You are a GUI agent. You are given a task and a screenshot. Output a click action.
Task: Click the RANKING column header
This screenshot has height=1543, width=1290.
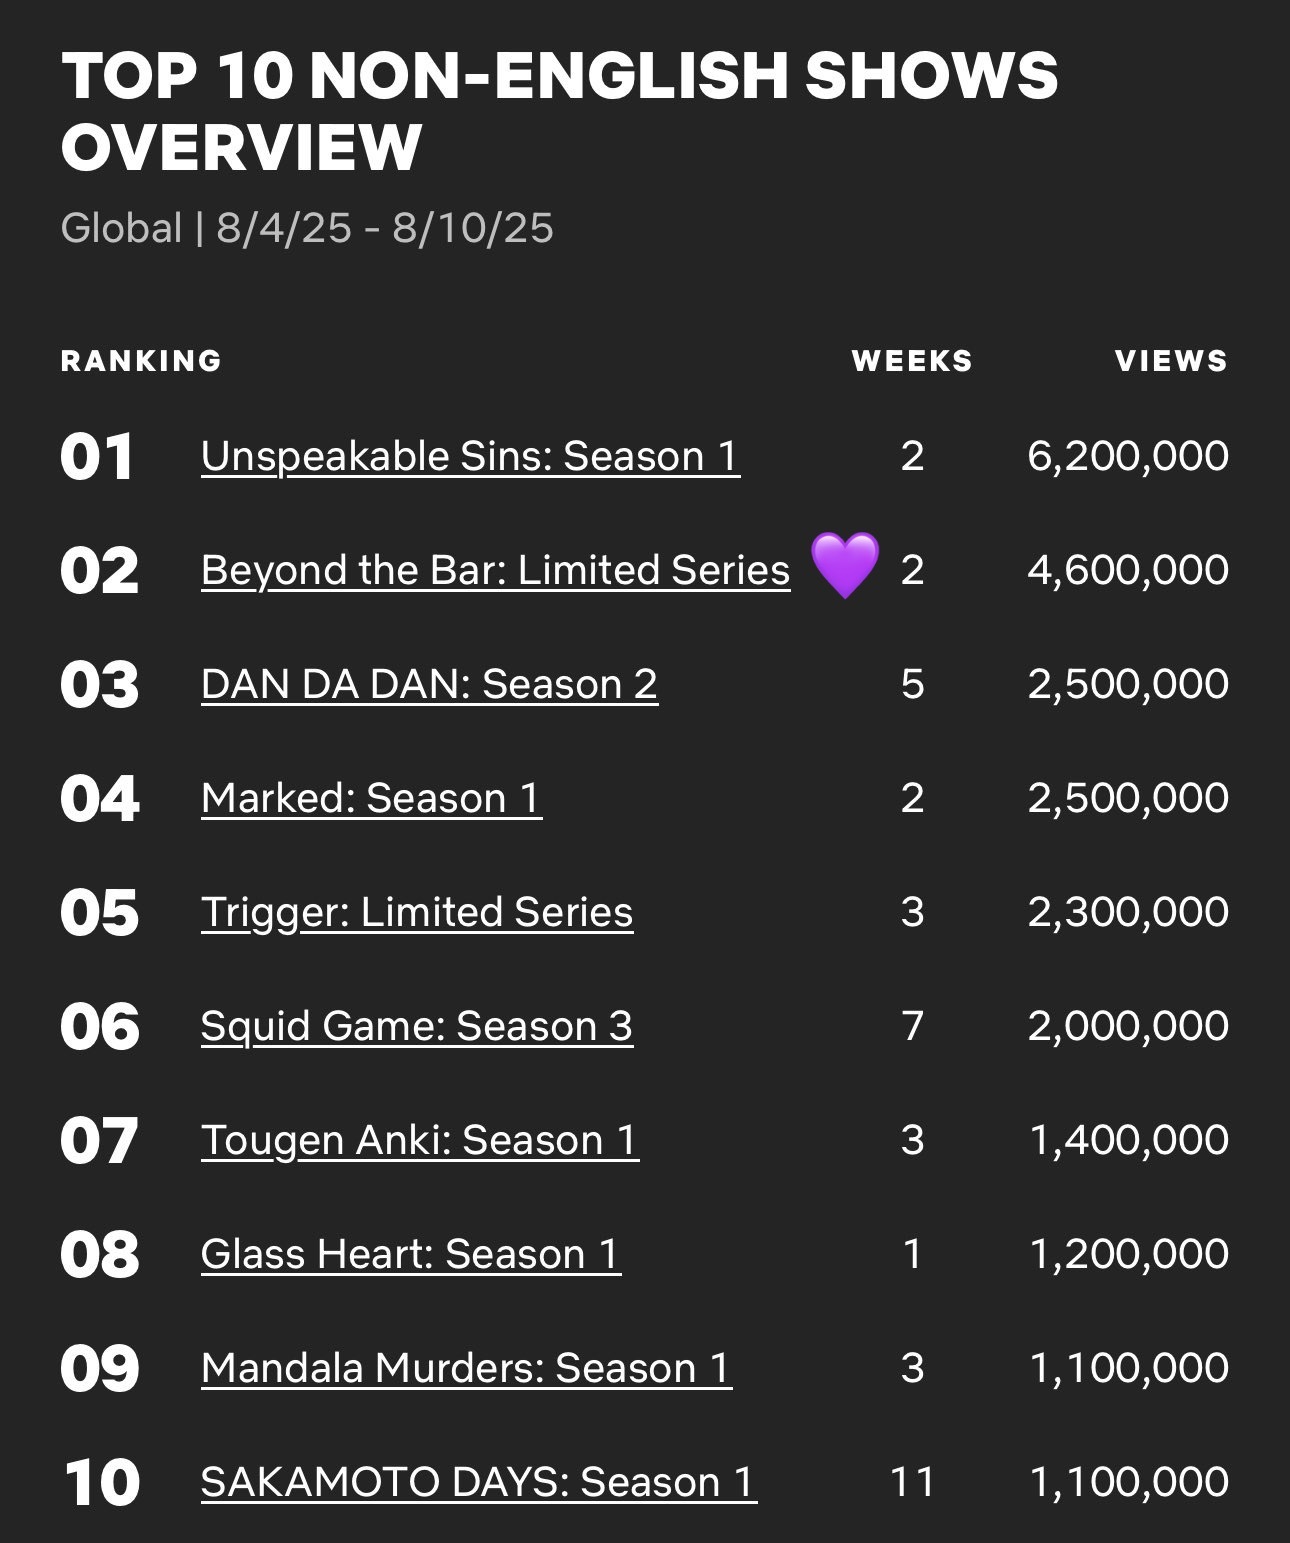click(141, 361)
